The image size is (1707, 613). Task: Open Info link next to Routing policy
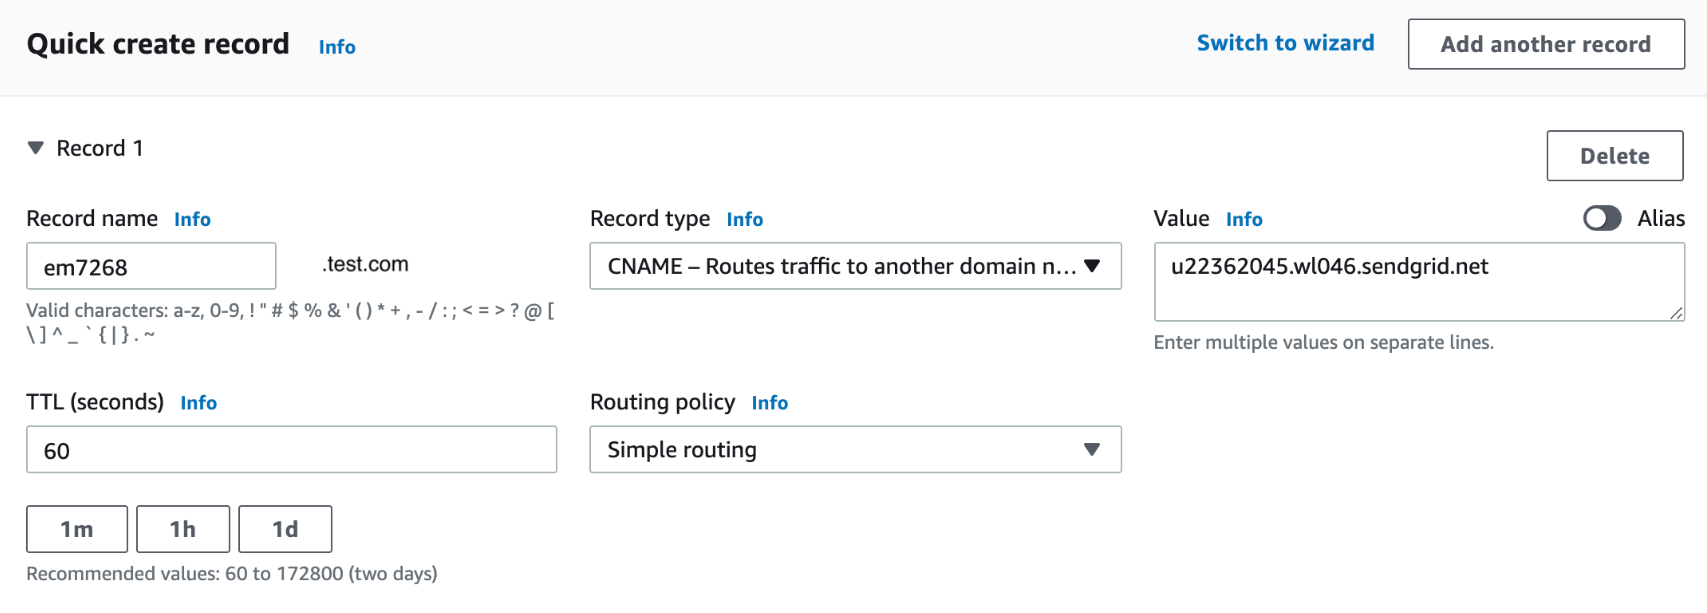click(769, 403)
